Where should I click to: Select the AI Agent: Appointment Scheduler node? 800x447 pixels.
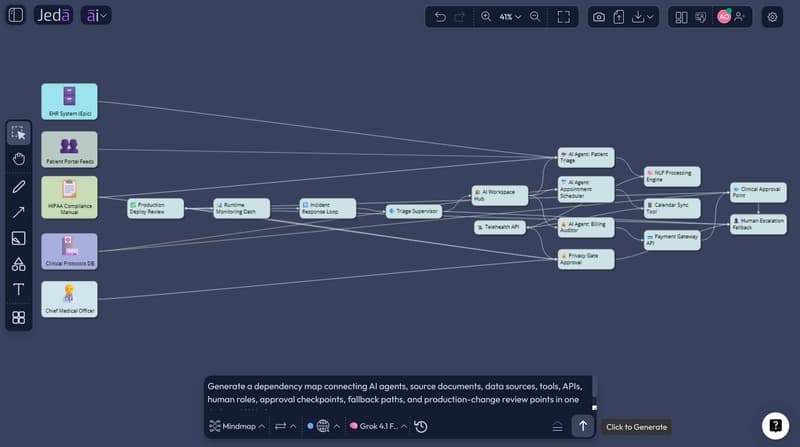click(586, 189)
